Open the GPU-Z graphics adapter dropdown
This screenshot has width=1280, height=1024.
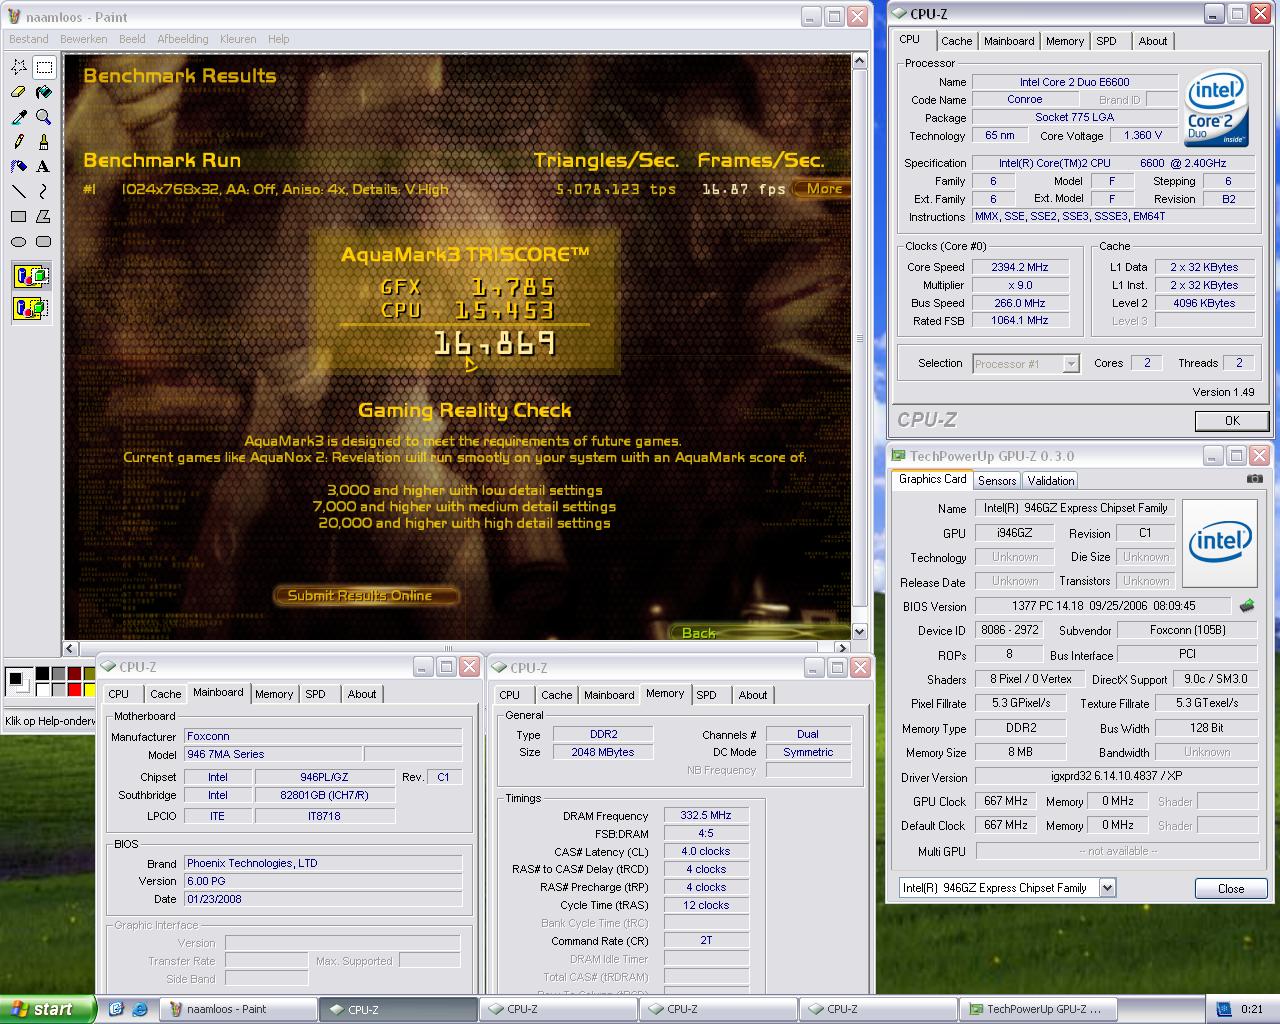pyautogui.click(x=1107, y=887)
